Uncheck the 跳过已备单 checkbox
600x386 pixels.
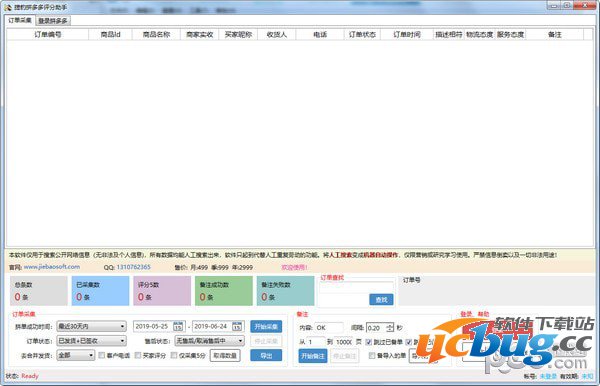368,342
